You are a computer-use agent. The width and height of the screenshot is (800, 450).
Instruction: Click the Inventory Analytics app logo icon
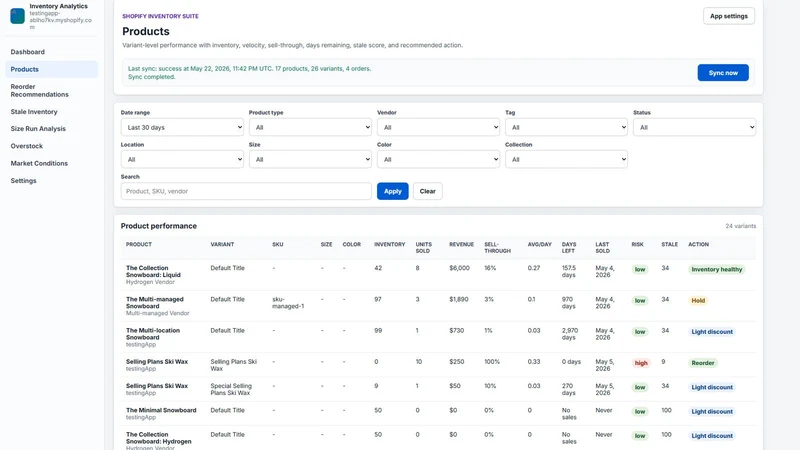tap(17, 16)
